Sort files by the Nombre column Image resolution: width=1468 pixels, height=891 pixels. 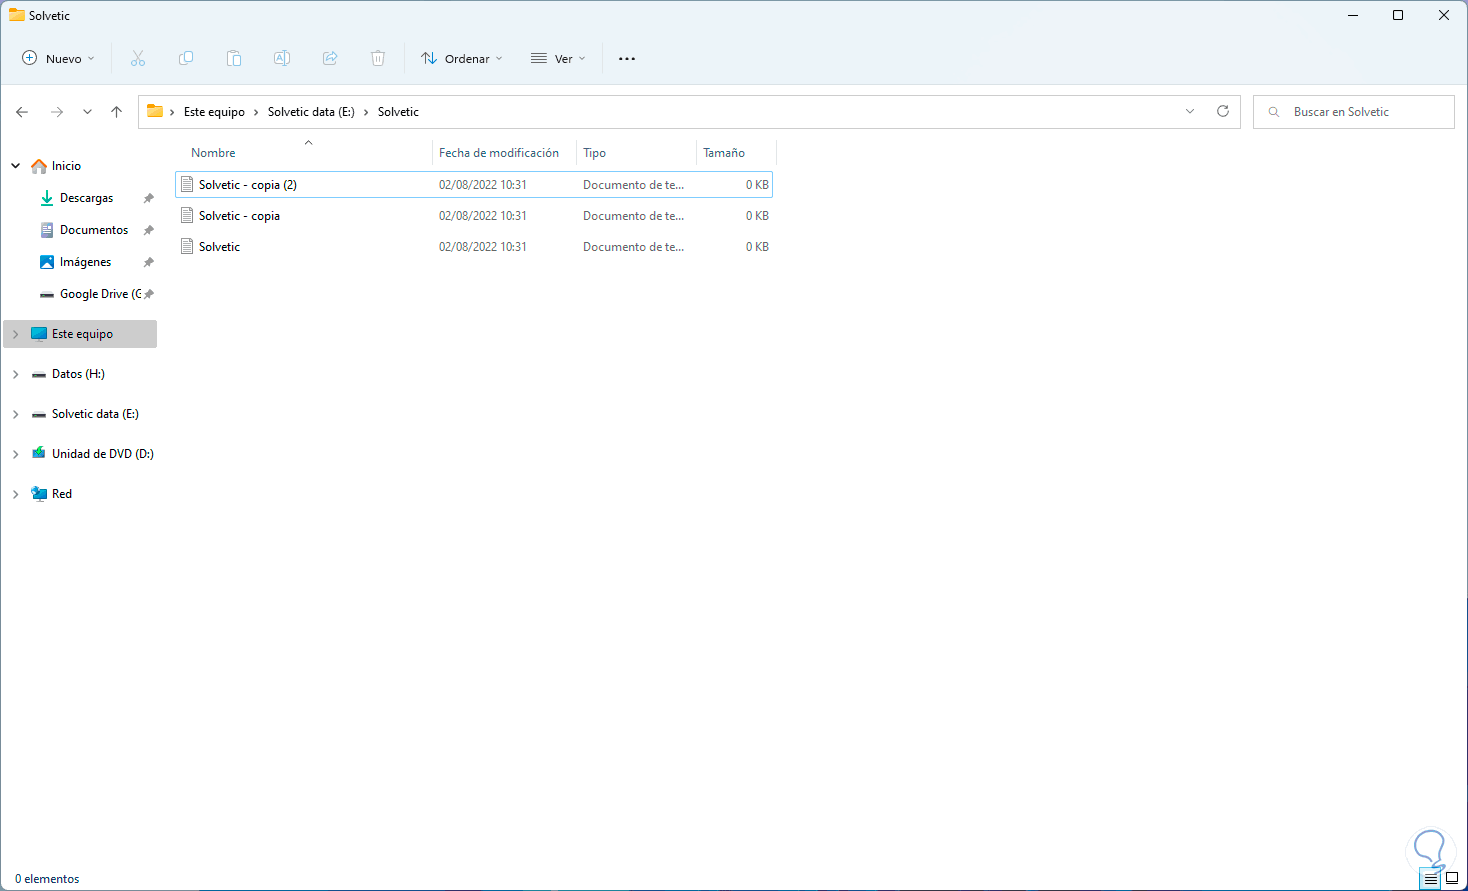(213, 153)
